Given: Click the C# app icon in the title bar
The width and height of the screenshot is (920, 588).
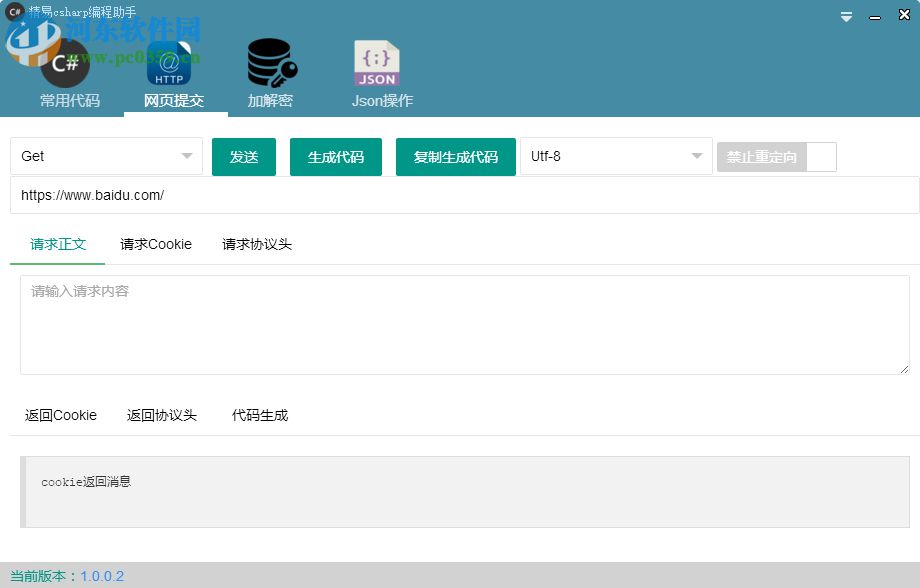Looking at the screenshot, I should coord(14,13).
